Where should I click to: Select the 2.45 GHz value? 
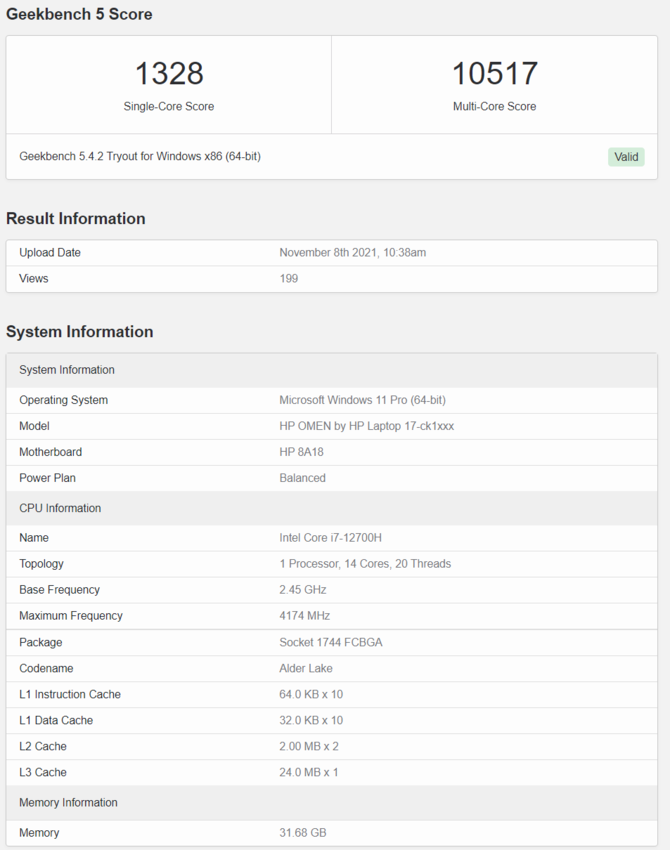[302, 590]
